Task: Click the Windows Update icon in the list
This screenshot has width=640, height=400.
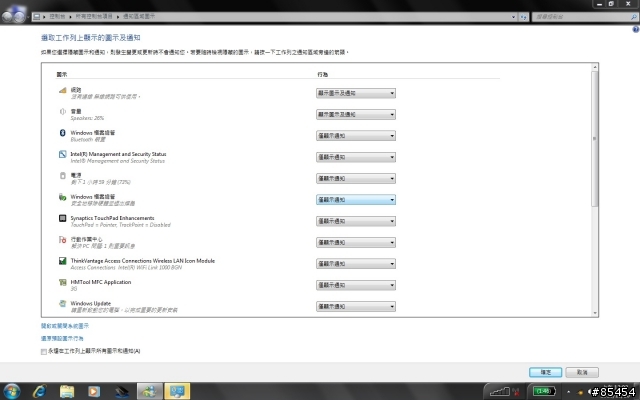Action: (62, 303)
